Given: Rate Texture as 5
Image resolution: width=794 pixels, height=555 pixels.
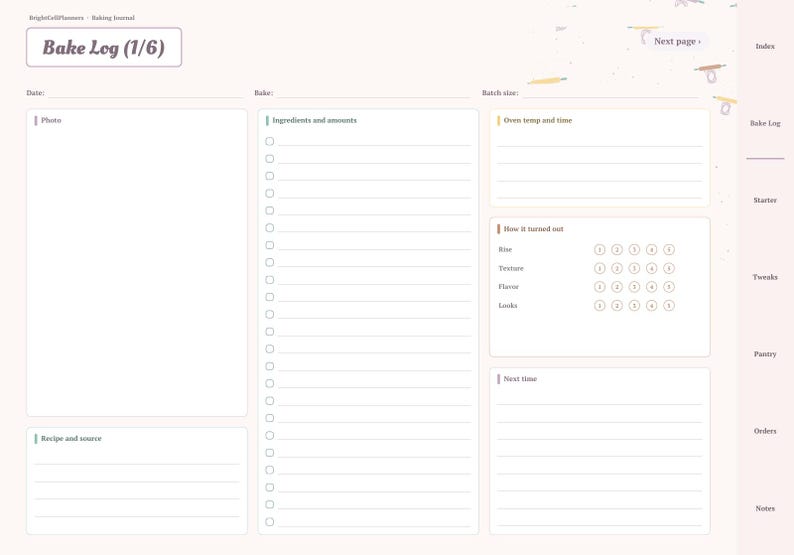Looking at the screenshot, I should (669, 268).
